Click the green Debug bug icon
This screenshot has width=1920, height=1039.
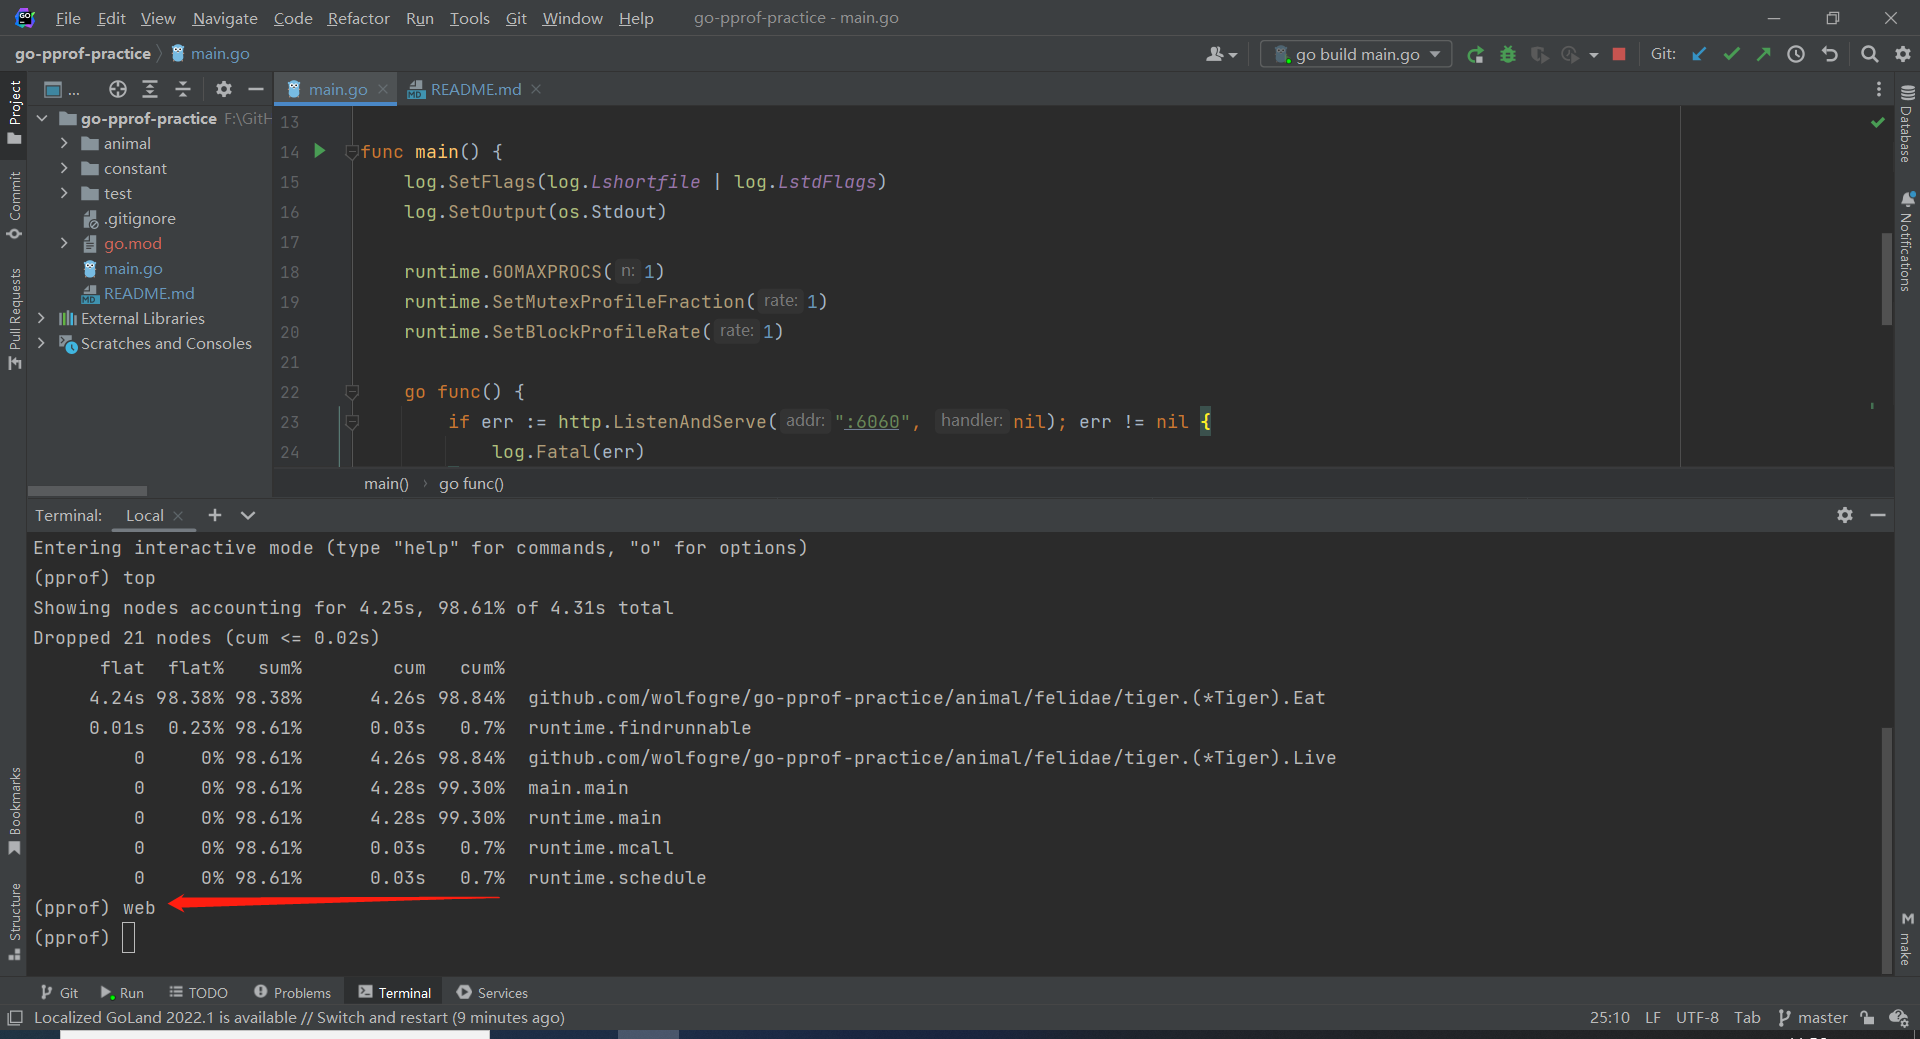(1508, 55)
